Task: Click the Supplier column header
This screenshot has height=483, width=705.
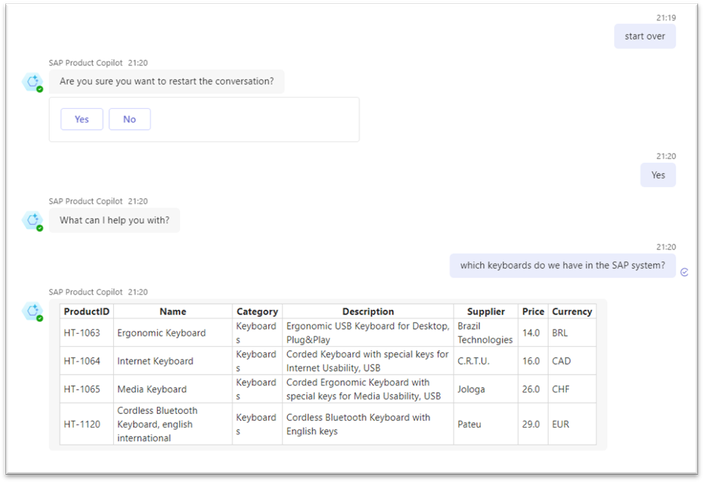Action: (486, 311)
